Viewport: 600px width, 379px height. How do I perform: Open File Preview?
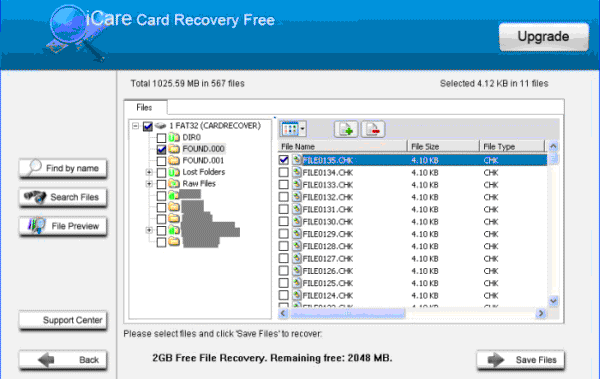(x=63, y=226)
